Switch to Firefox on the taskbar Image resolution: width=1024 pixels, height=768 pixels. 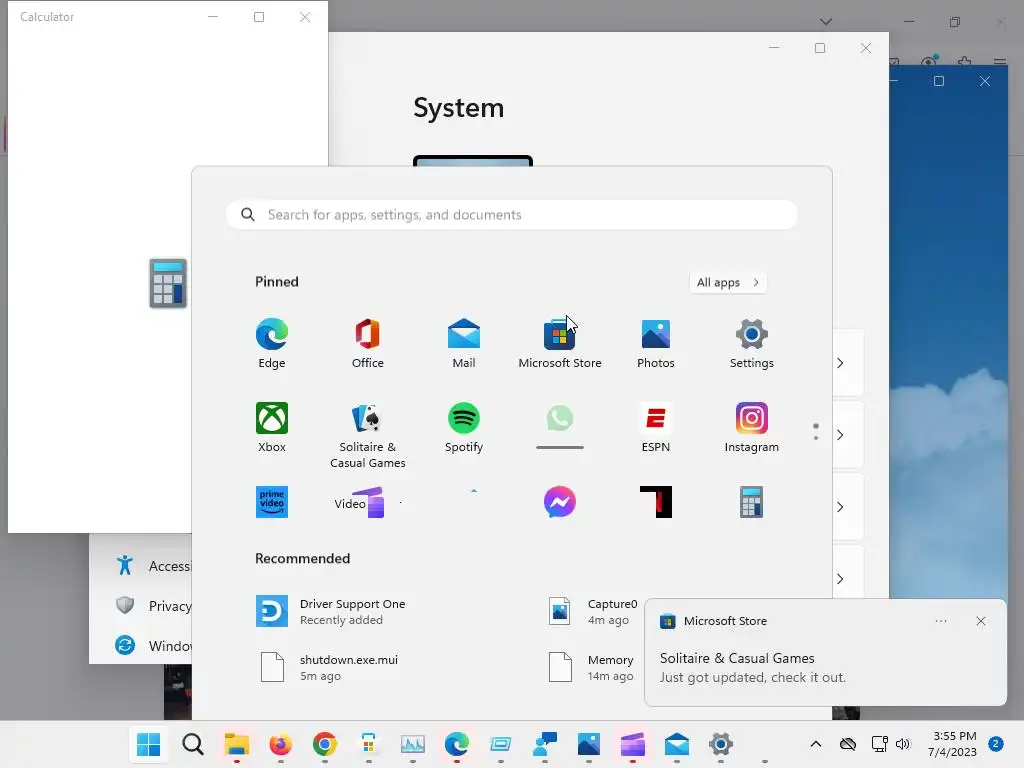[281, 744]
